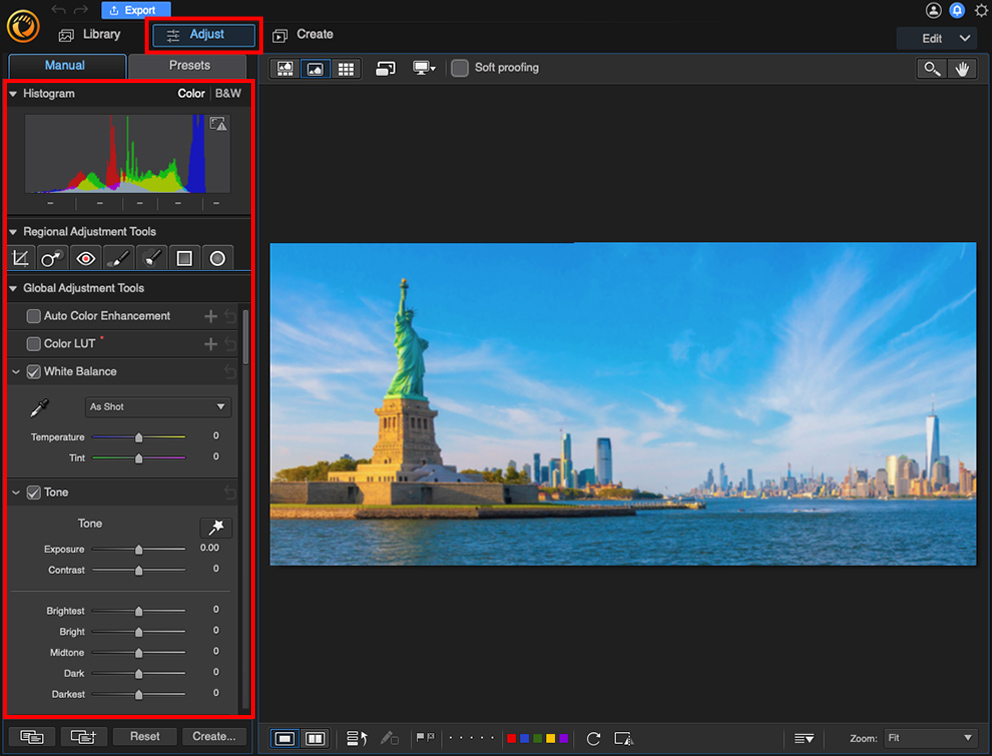992x756 pixels.
Task: Select the Crop and Straighten tool
Action: [x=20, y=258]
